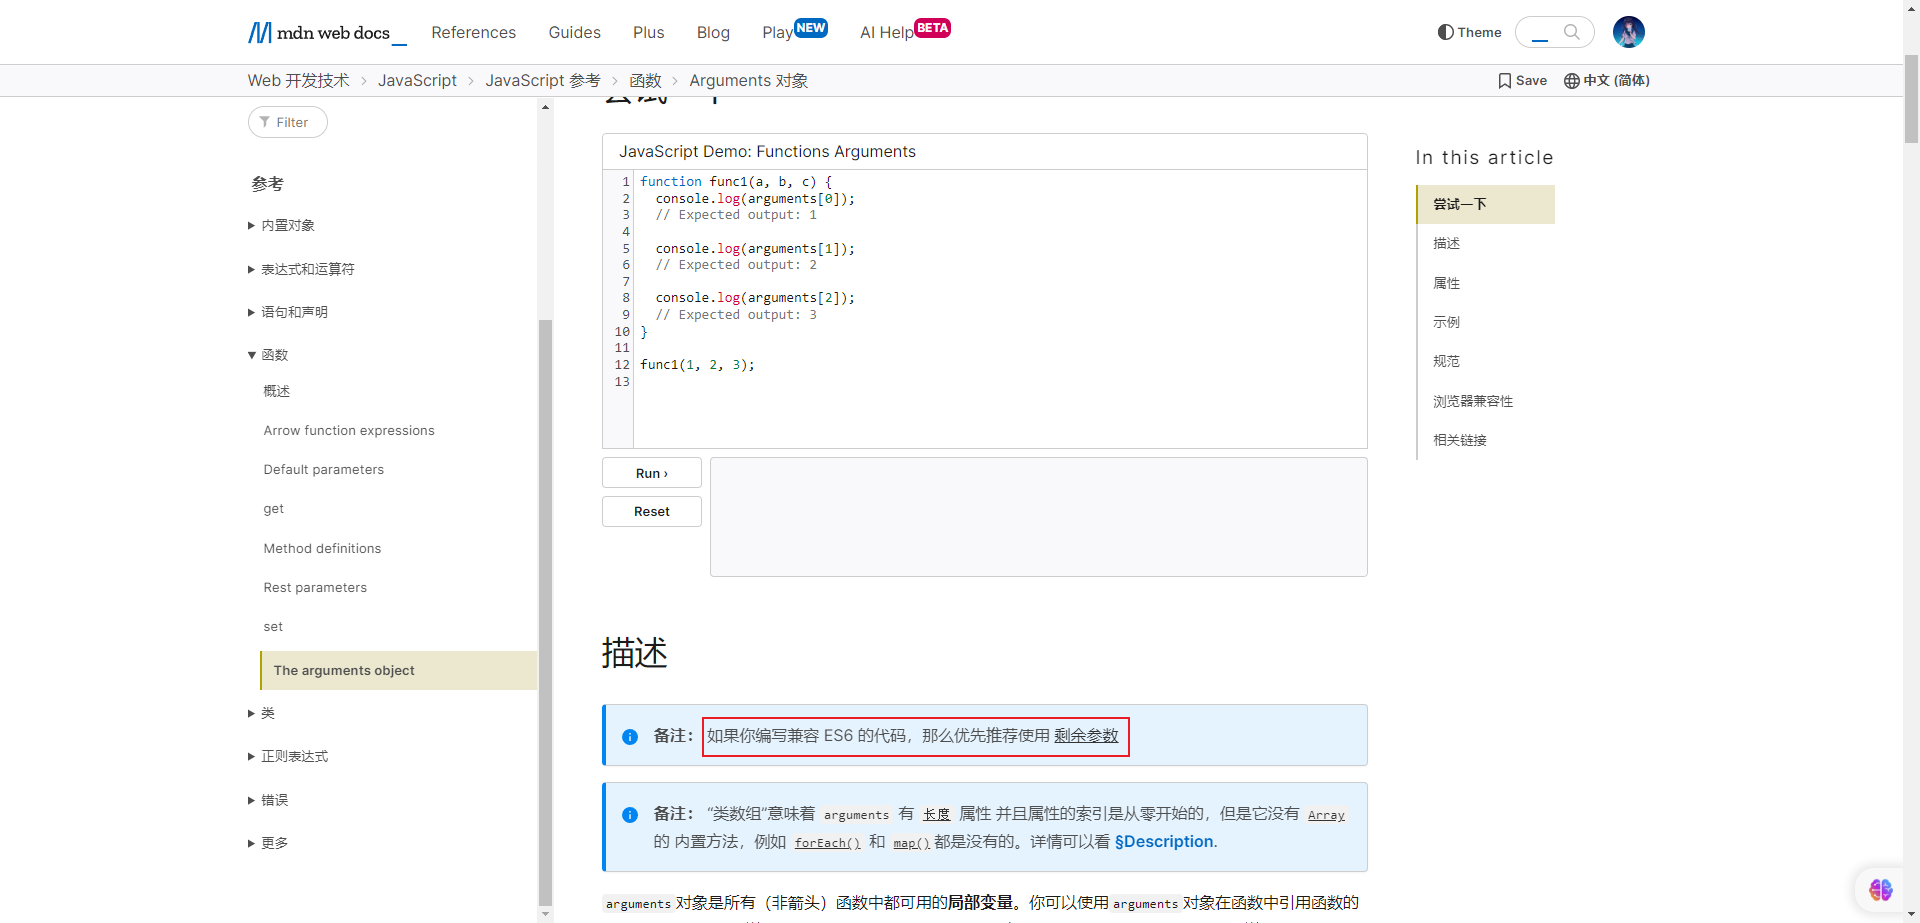Screen dimensions: 1920x923
Task: Click the Save bookmark icon
Action: (x=1504, y=81)
